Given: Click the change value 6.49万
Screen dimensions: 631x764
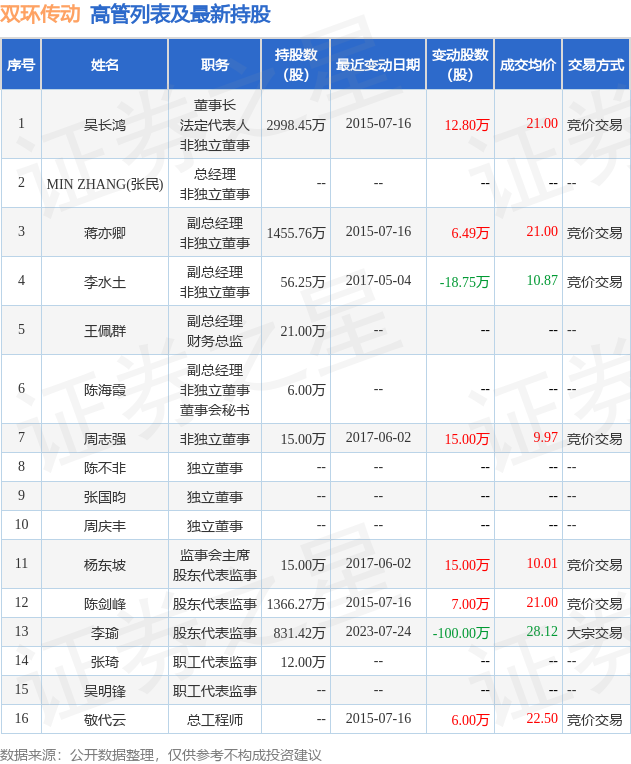Looking at the screenshot, I should [x=470, y=233].
